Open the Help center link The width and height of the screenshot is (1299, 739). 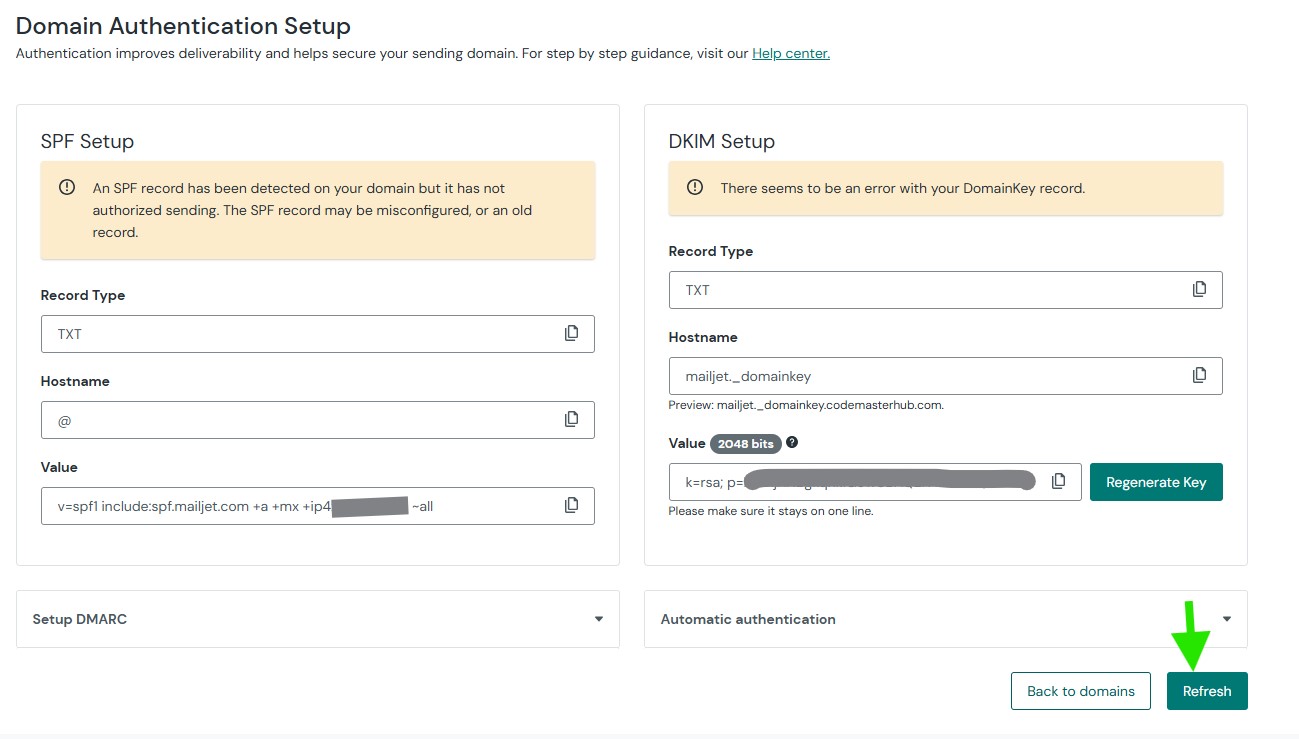tap(790, 54)
